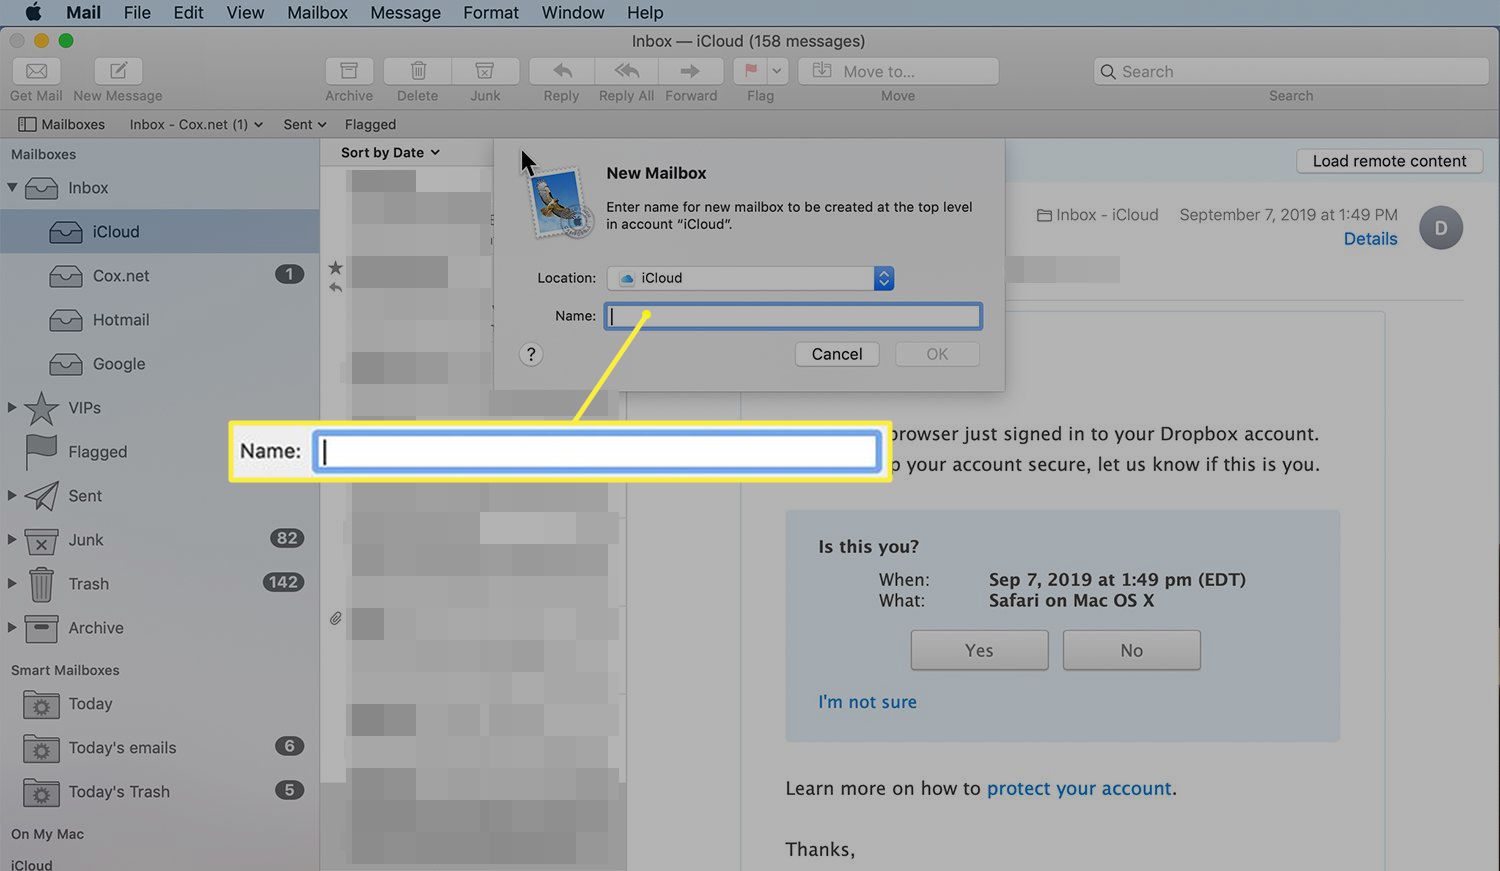
Task: Open the View menu
Action: point(245,12)
